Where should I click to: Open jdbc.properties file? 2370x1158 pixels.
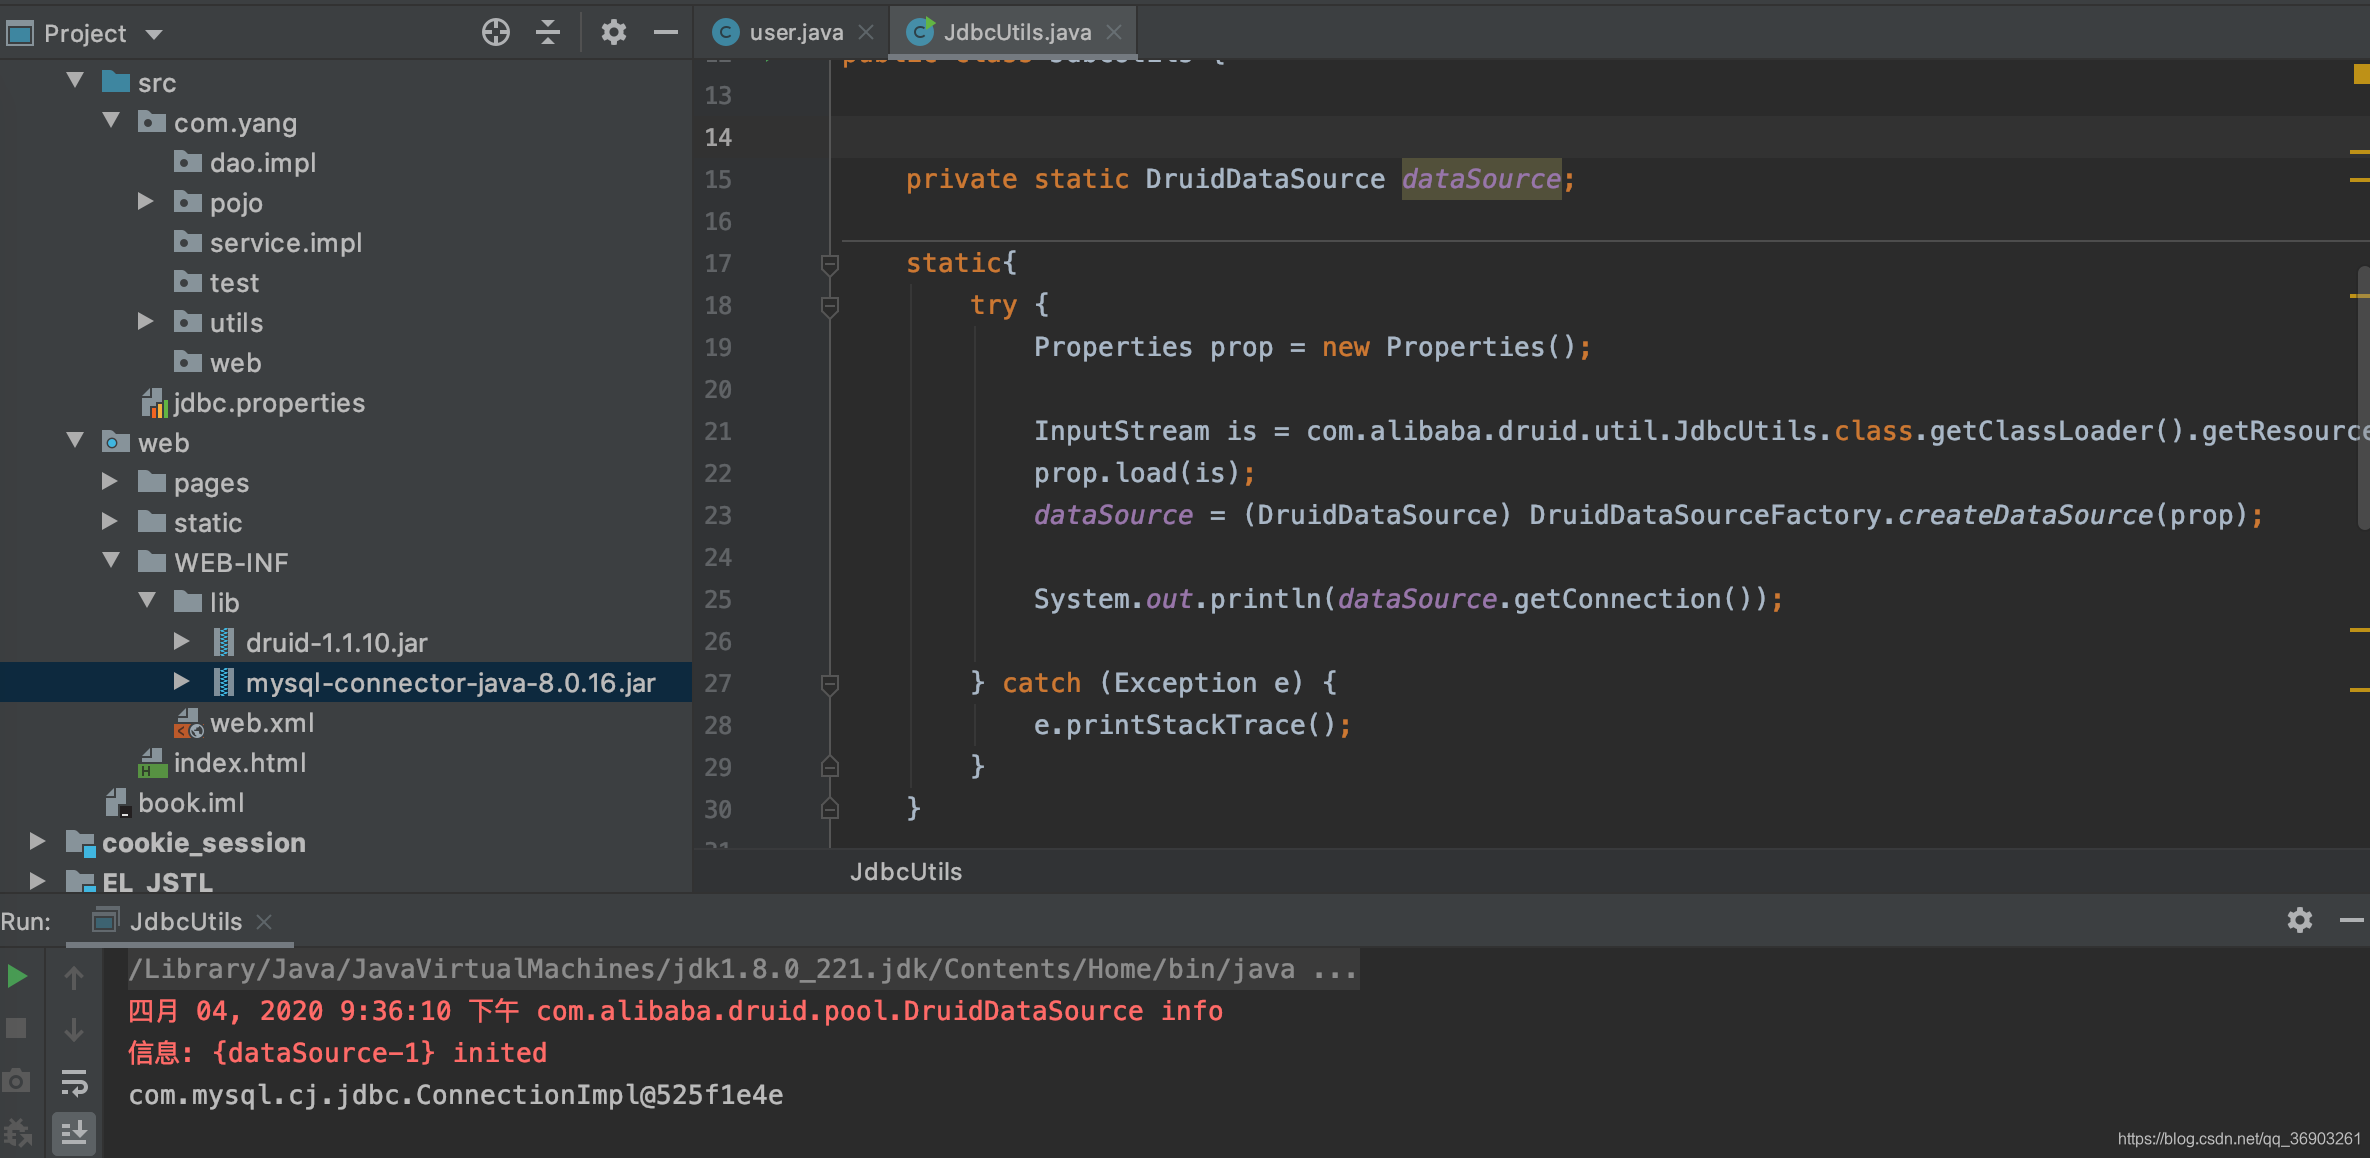[269, 402]
